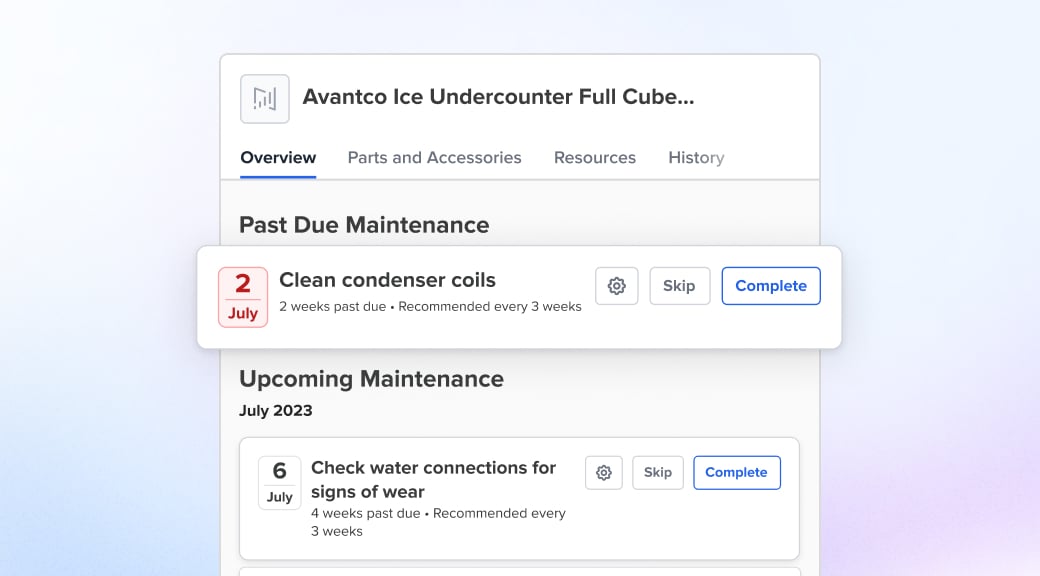
Task: Select the July 2023 month label
Action: 276,410
